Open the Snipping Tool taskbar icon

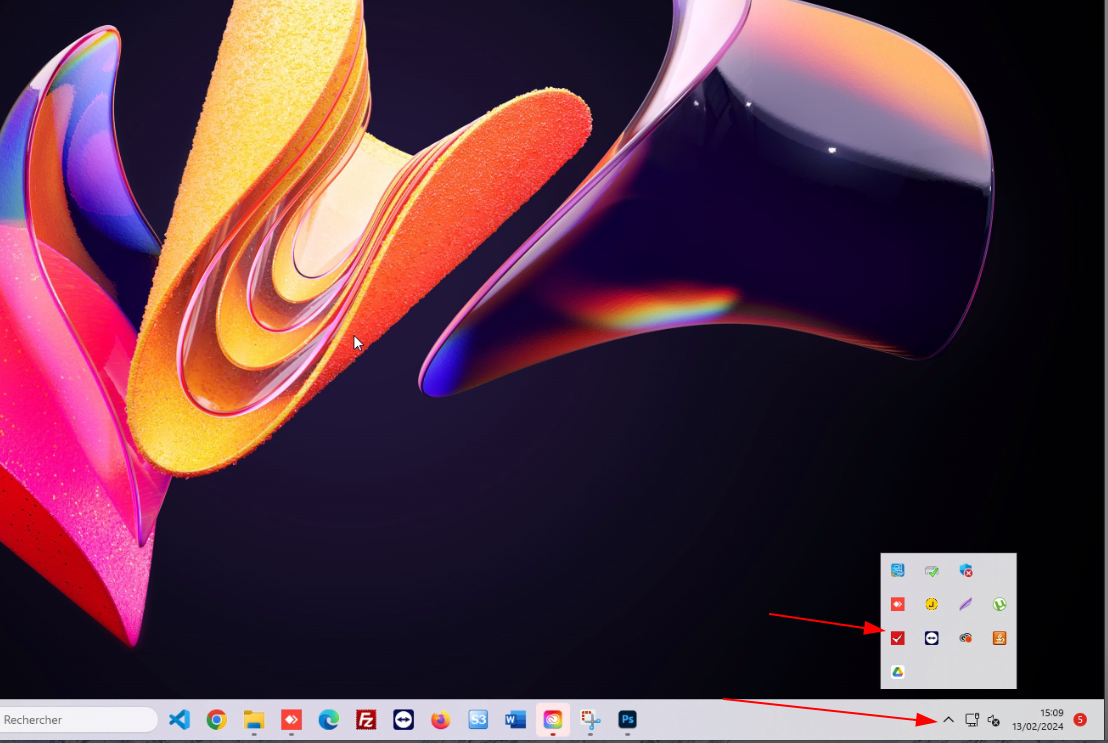pos(590,720)
